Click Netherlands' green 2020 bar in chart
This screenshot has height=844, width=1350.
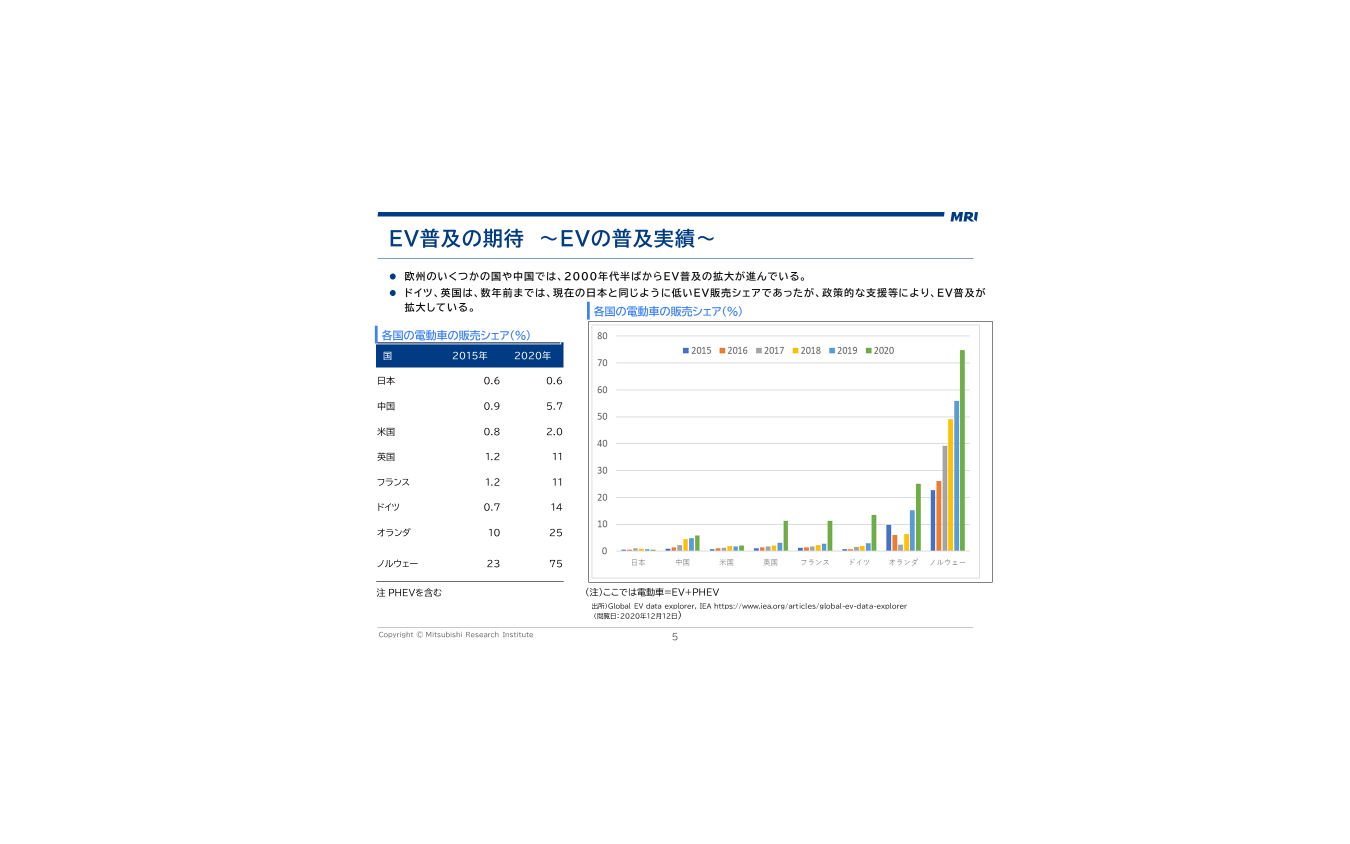click(x=918, y=518)
